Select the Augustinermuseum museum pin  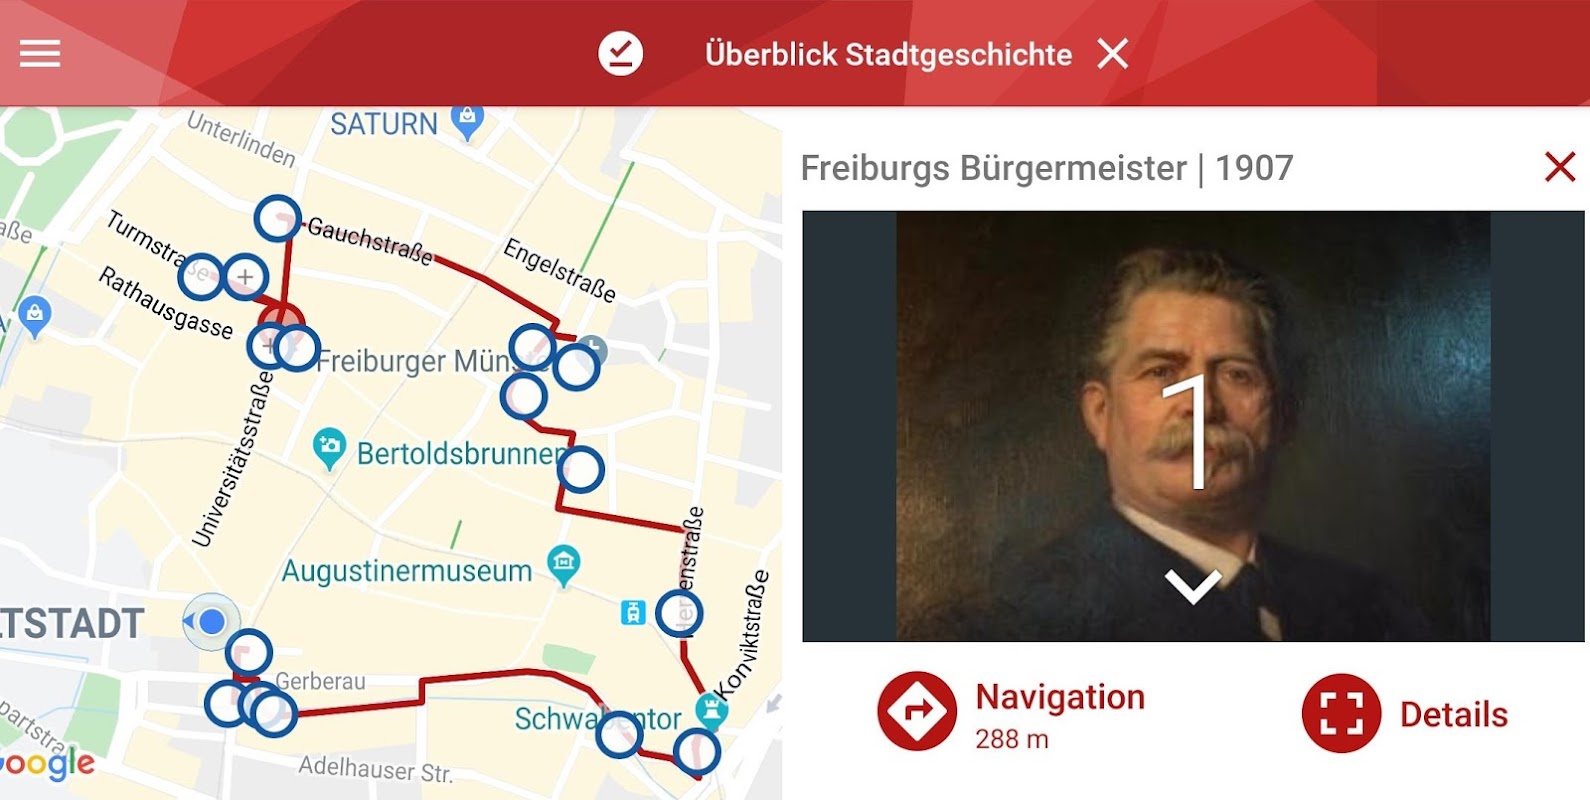[564, 566]
